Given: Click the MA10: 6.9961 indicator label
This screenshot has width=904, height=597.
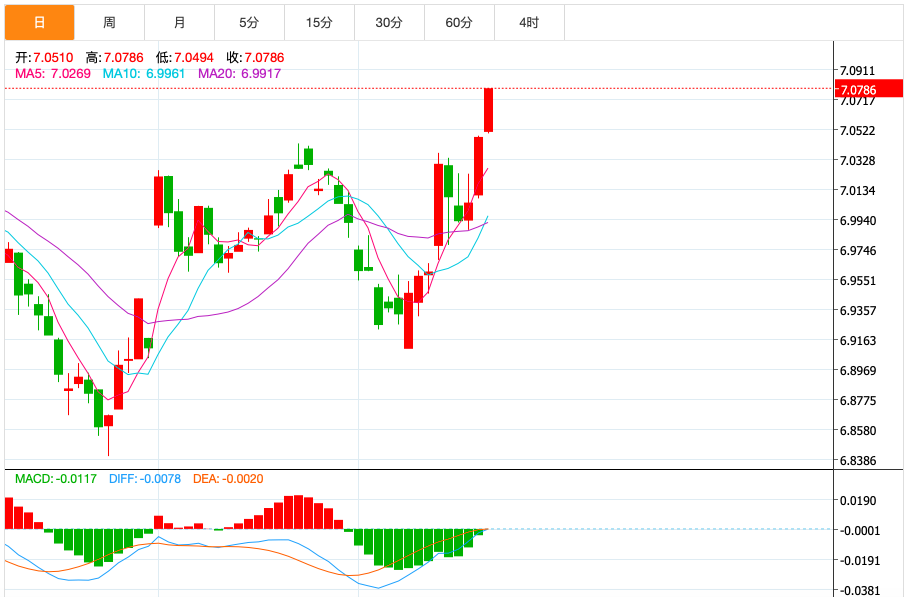Looking at the screenshot, I should (x=144, y=74).
